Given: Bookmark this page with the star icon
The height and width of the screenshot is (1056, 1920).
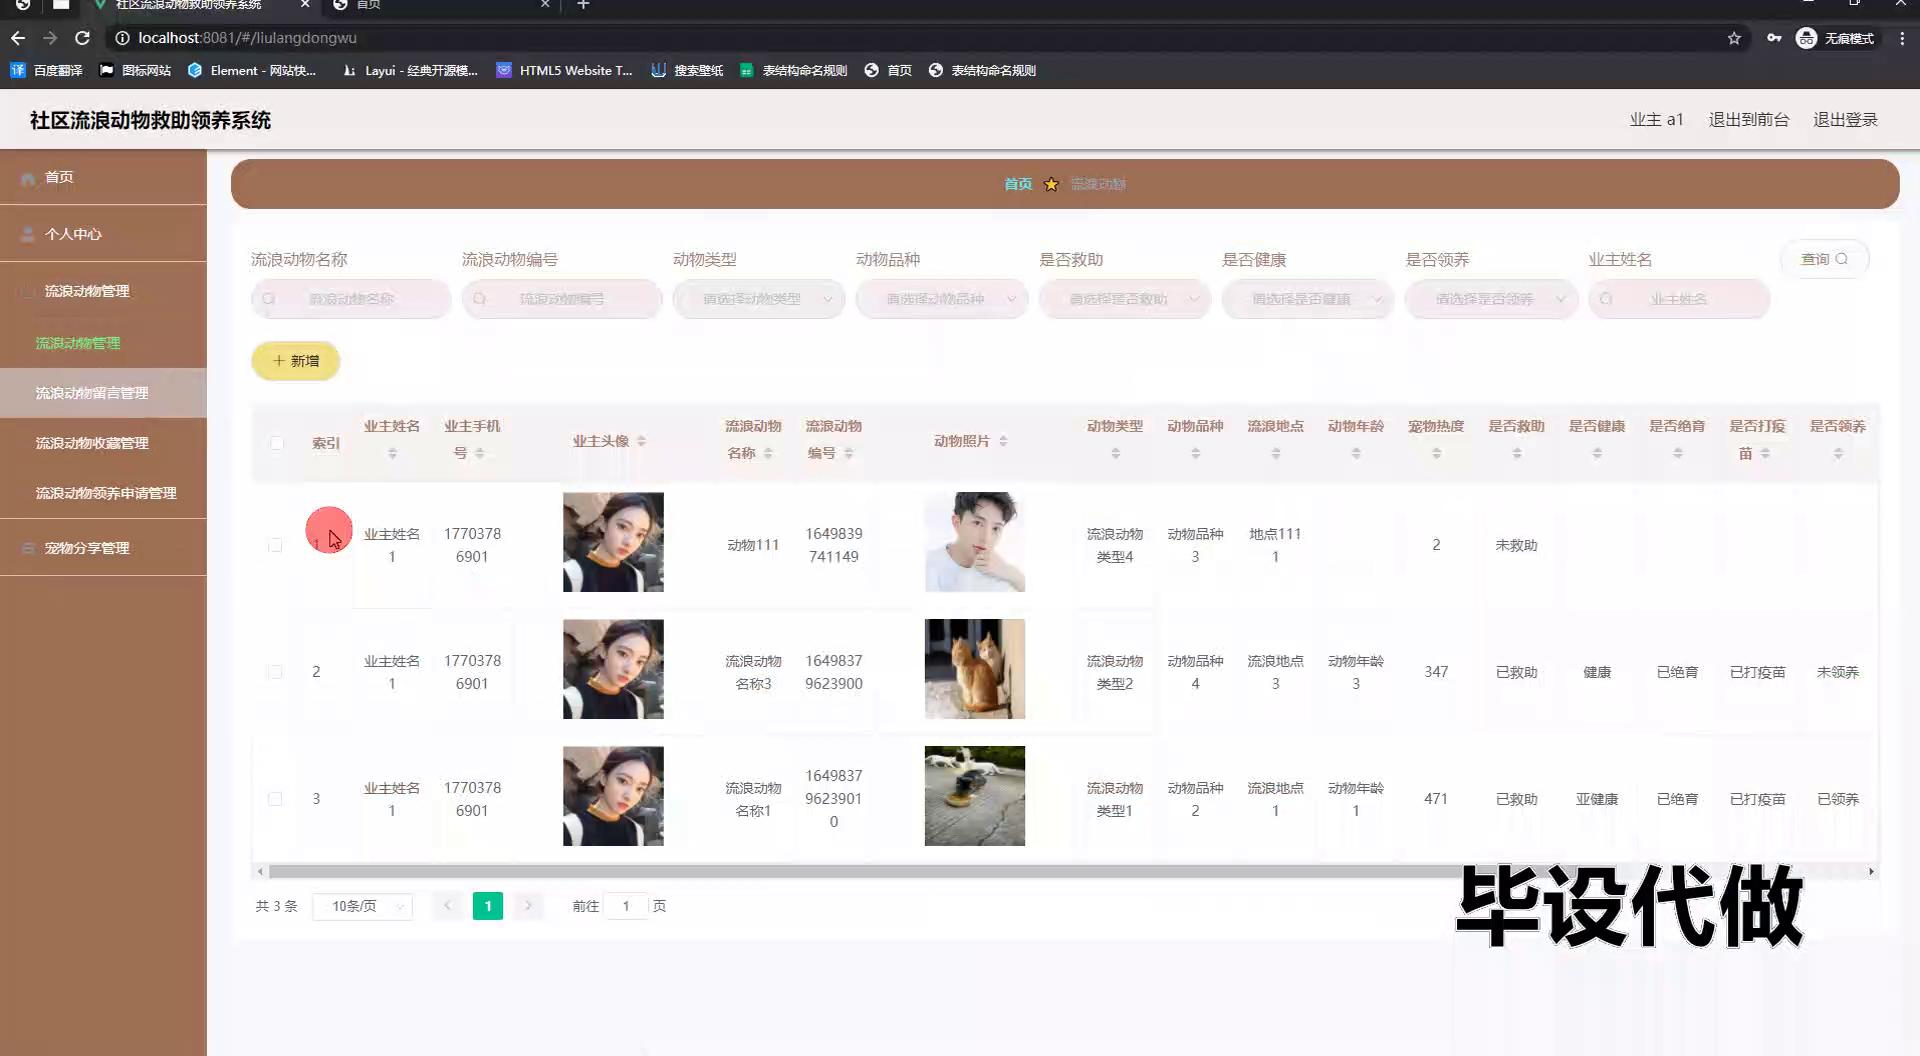Looking at the screenshot, I should point(1734,38).
